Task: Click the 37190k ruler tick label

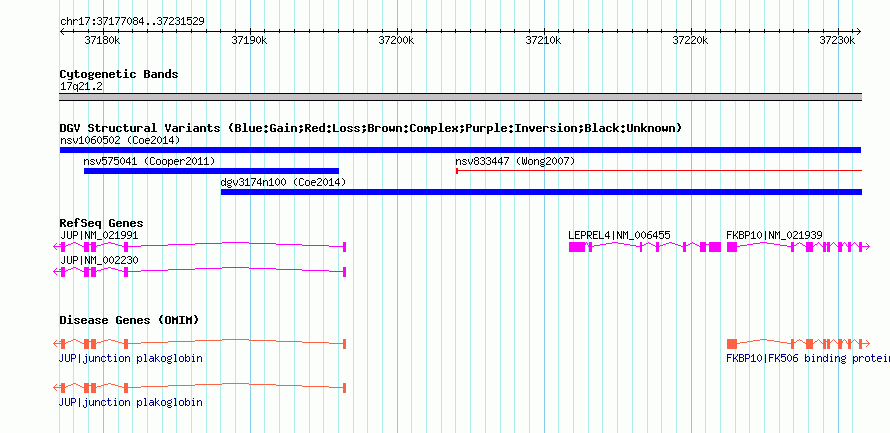Action: 249,40
